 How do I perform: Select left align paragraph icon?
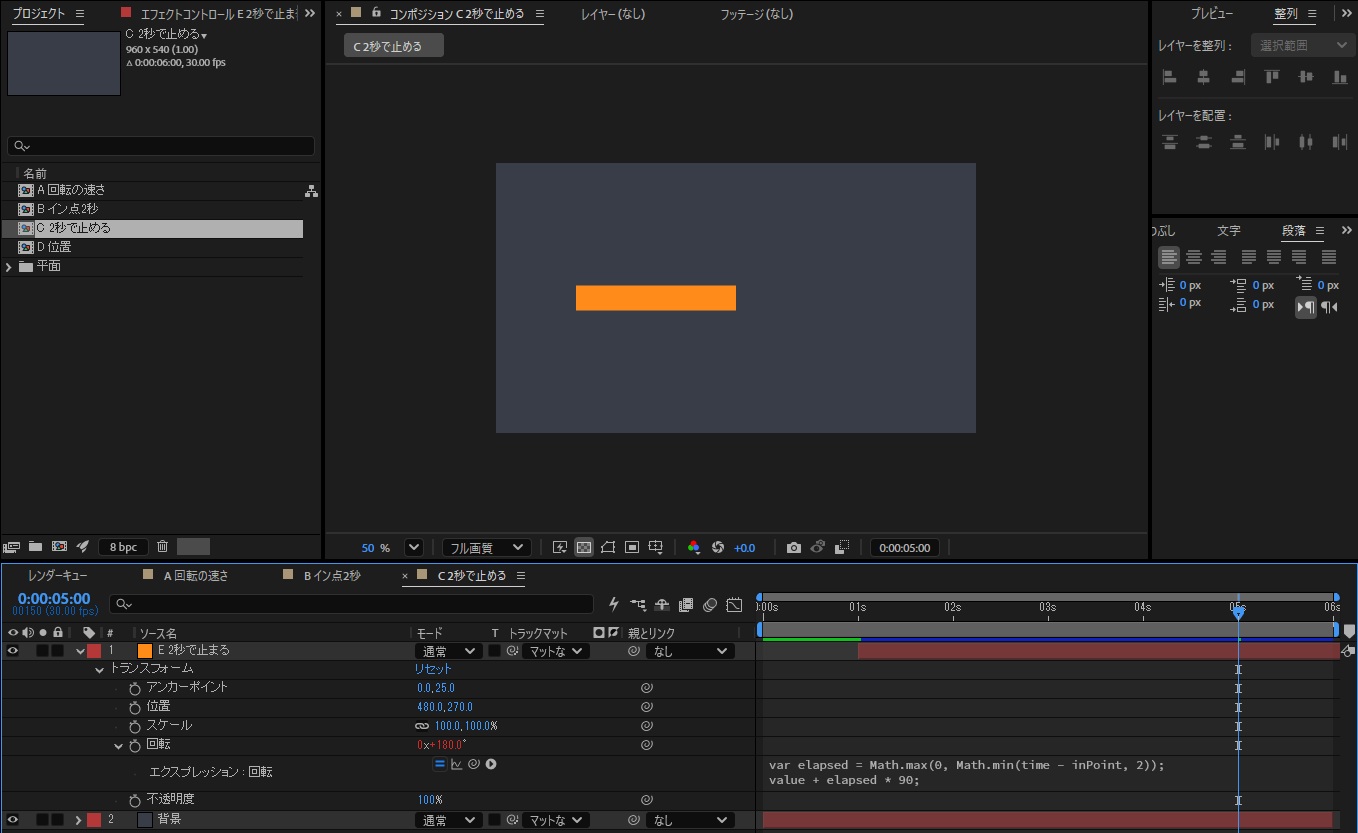click(1169, 257)
